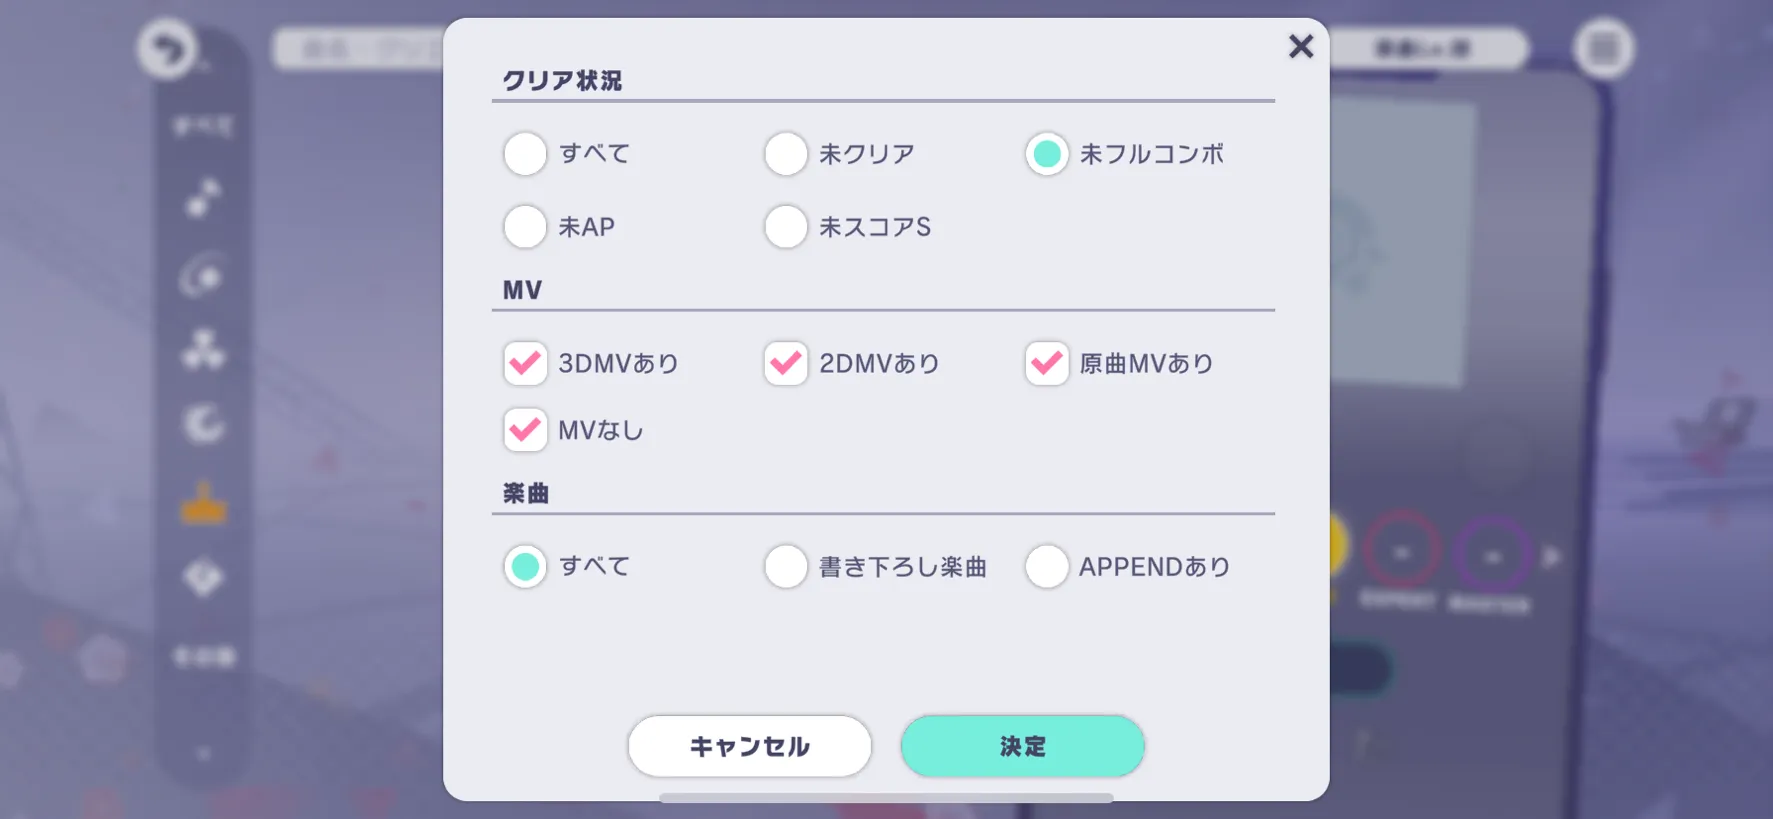Close the filter dialog with the X
The image size is (1773, 819).
click(x=1300, y=46)
